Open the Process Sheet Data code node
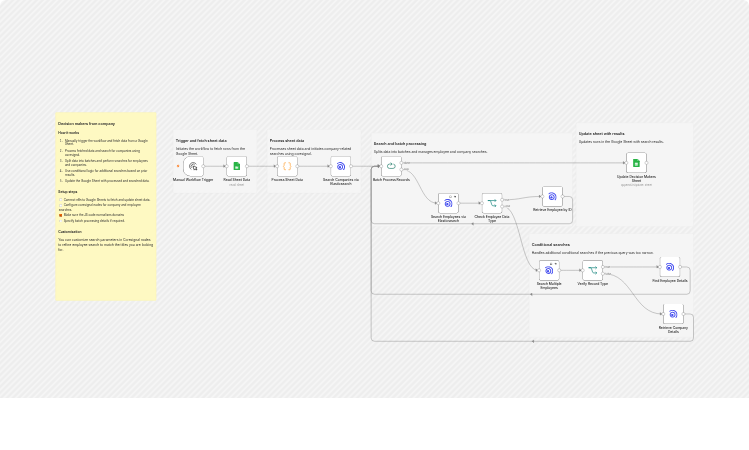 287,166
